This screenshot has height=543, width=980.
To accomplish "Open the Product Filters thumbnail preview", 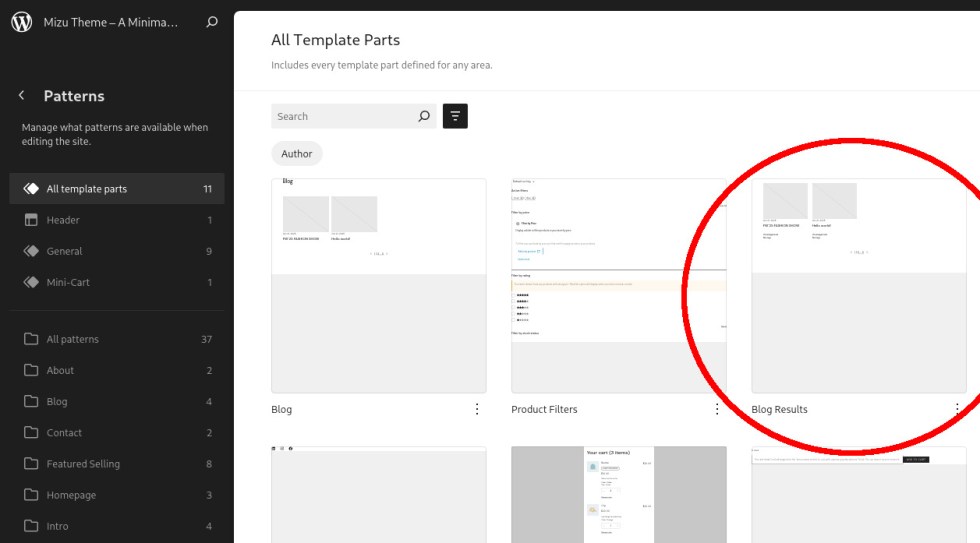I will [618, 285].
